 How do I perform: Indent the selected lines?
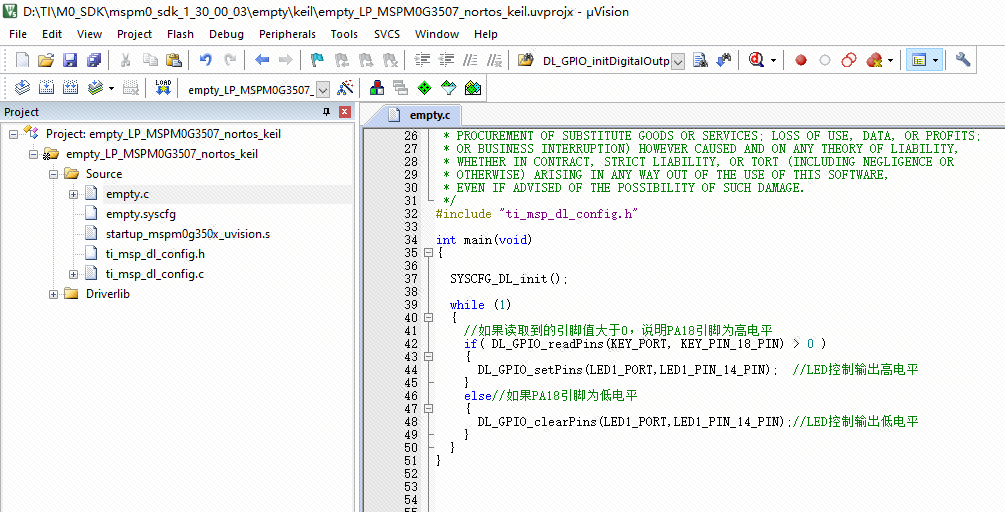point(422,60)
